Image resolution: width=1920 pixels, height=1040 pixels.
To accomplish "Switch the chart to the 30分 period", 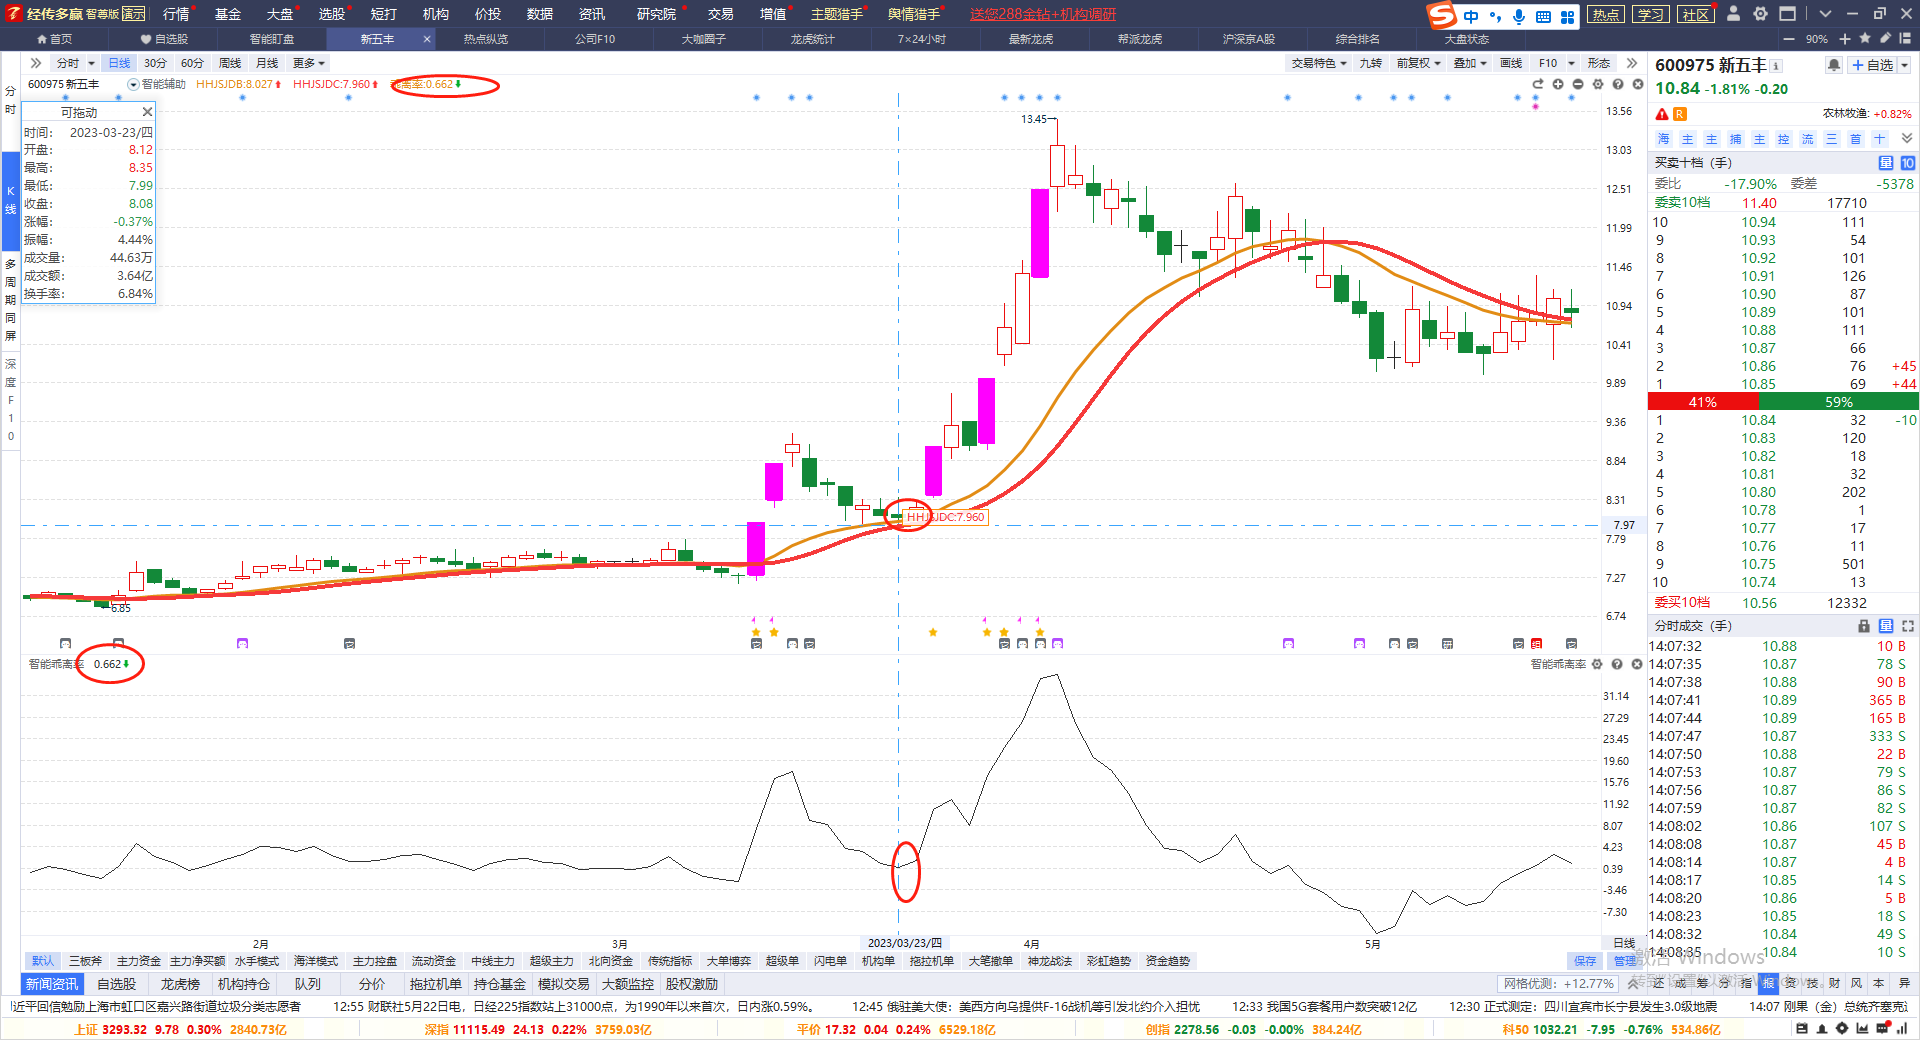I will pyautogui.click(x=155, y=63).
